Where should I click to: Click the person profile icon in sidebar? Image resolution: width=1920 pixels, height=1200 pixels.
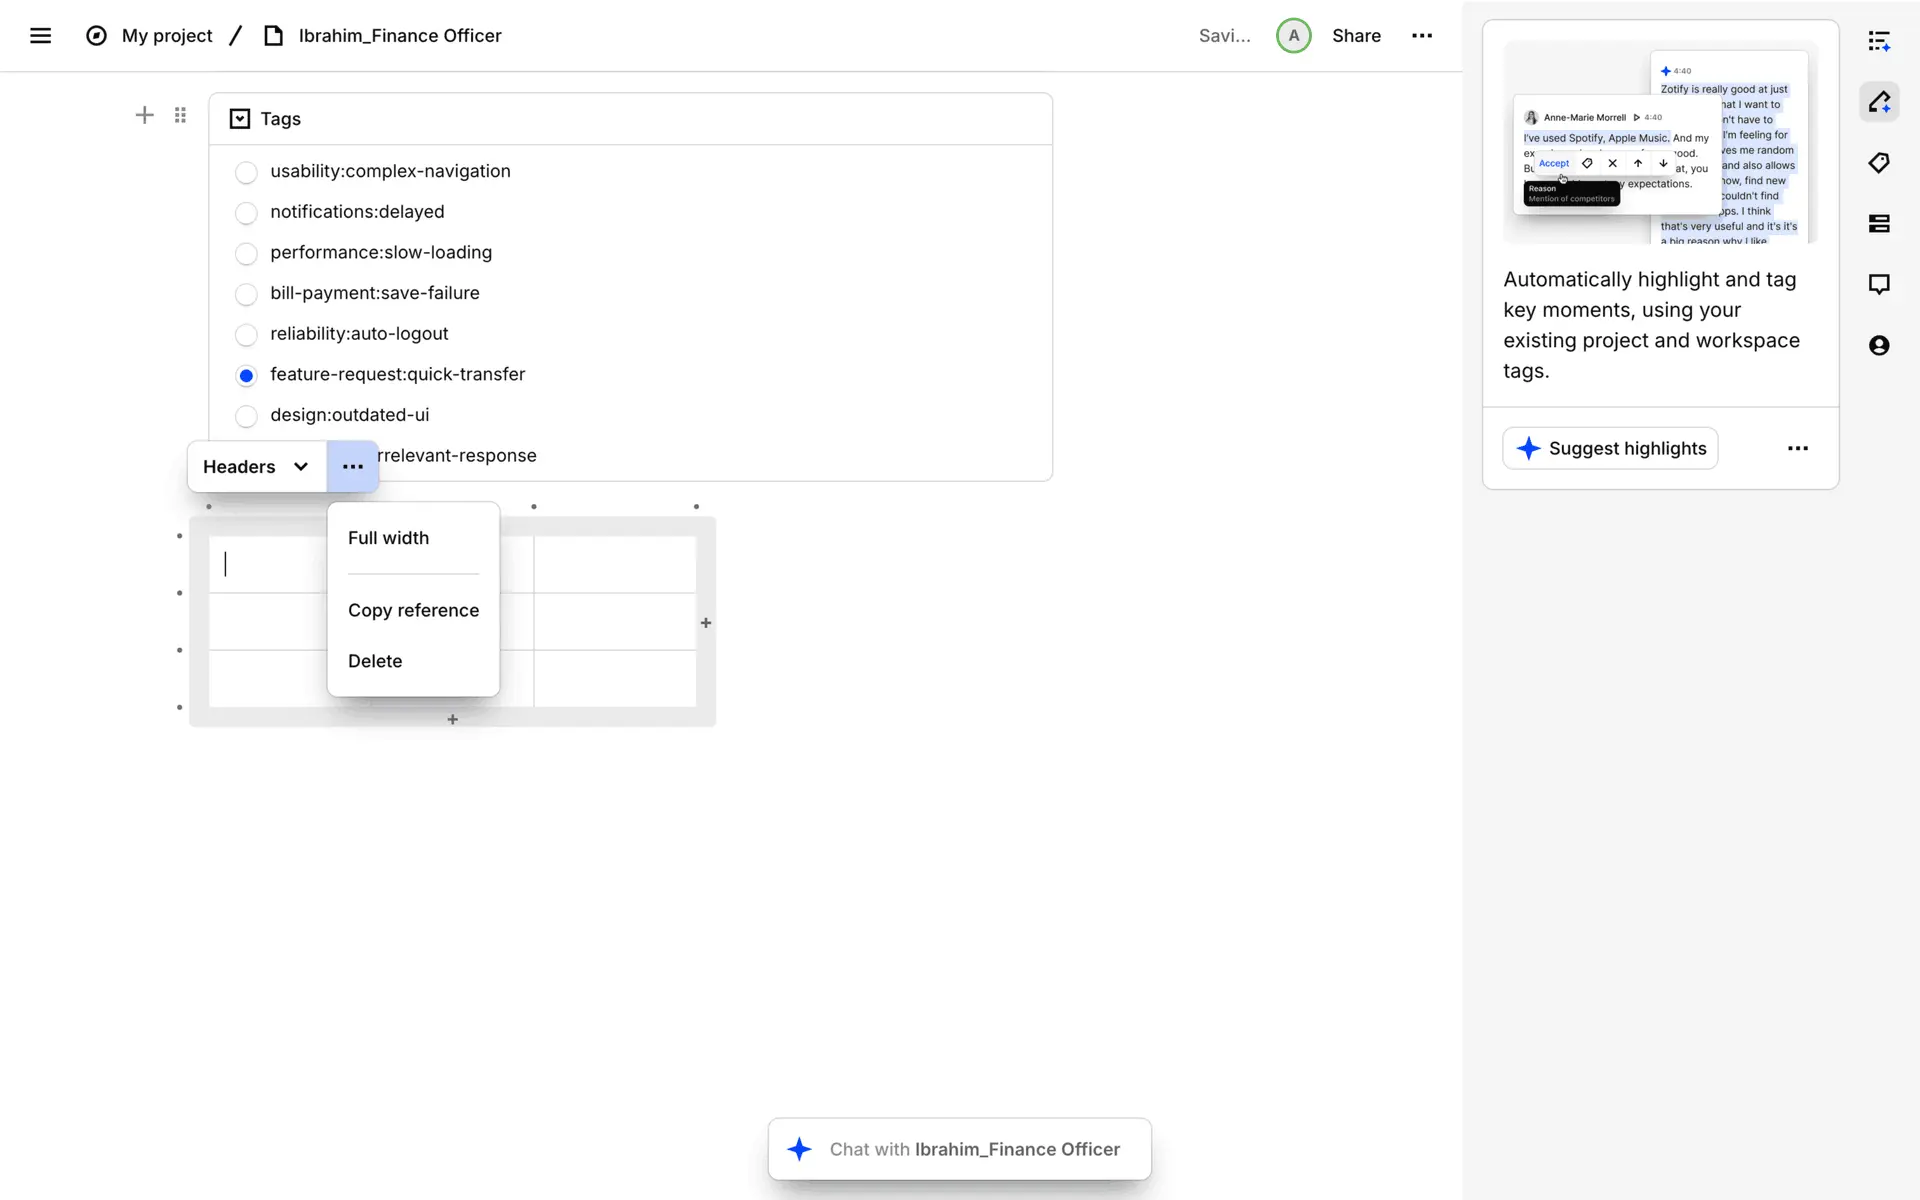tap(1879, 345)
